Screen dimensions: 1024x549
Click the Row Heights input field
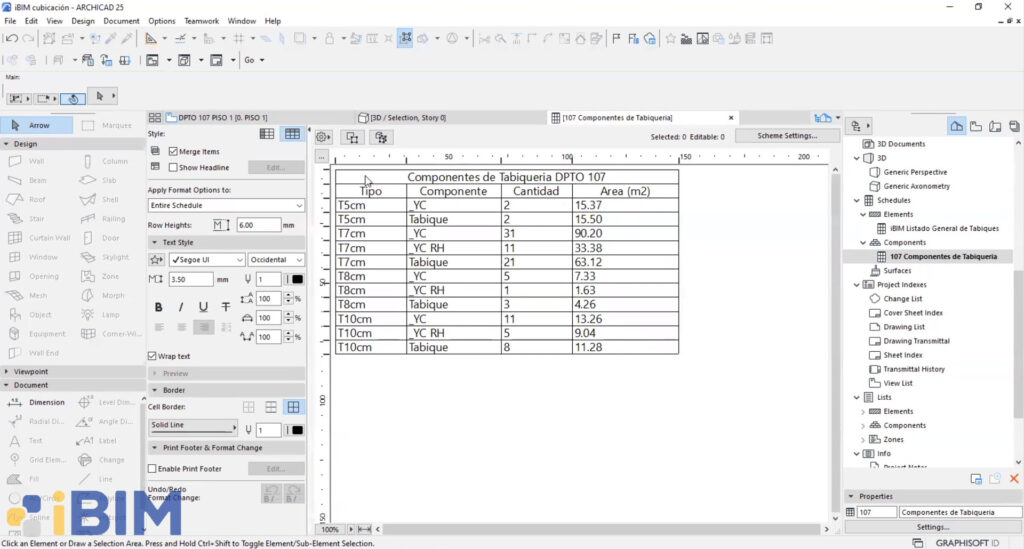[x=258, y=225]
